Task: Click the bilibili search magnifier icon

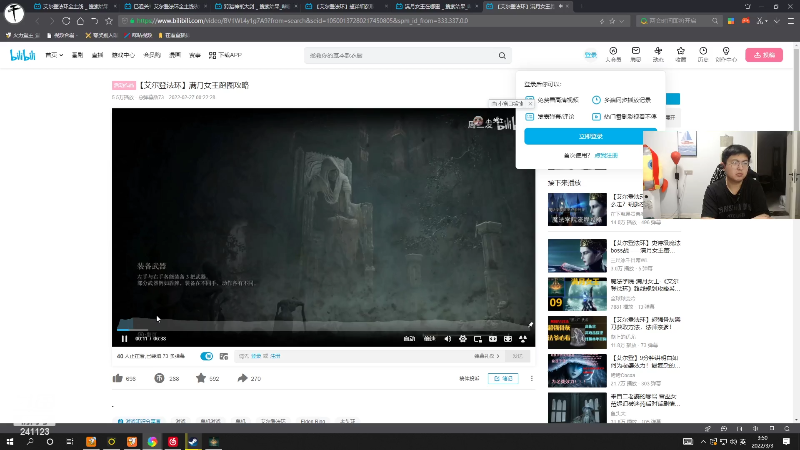Action: click(502, 55)
